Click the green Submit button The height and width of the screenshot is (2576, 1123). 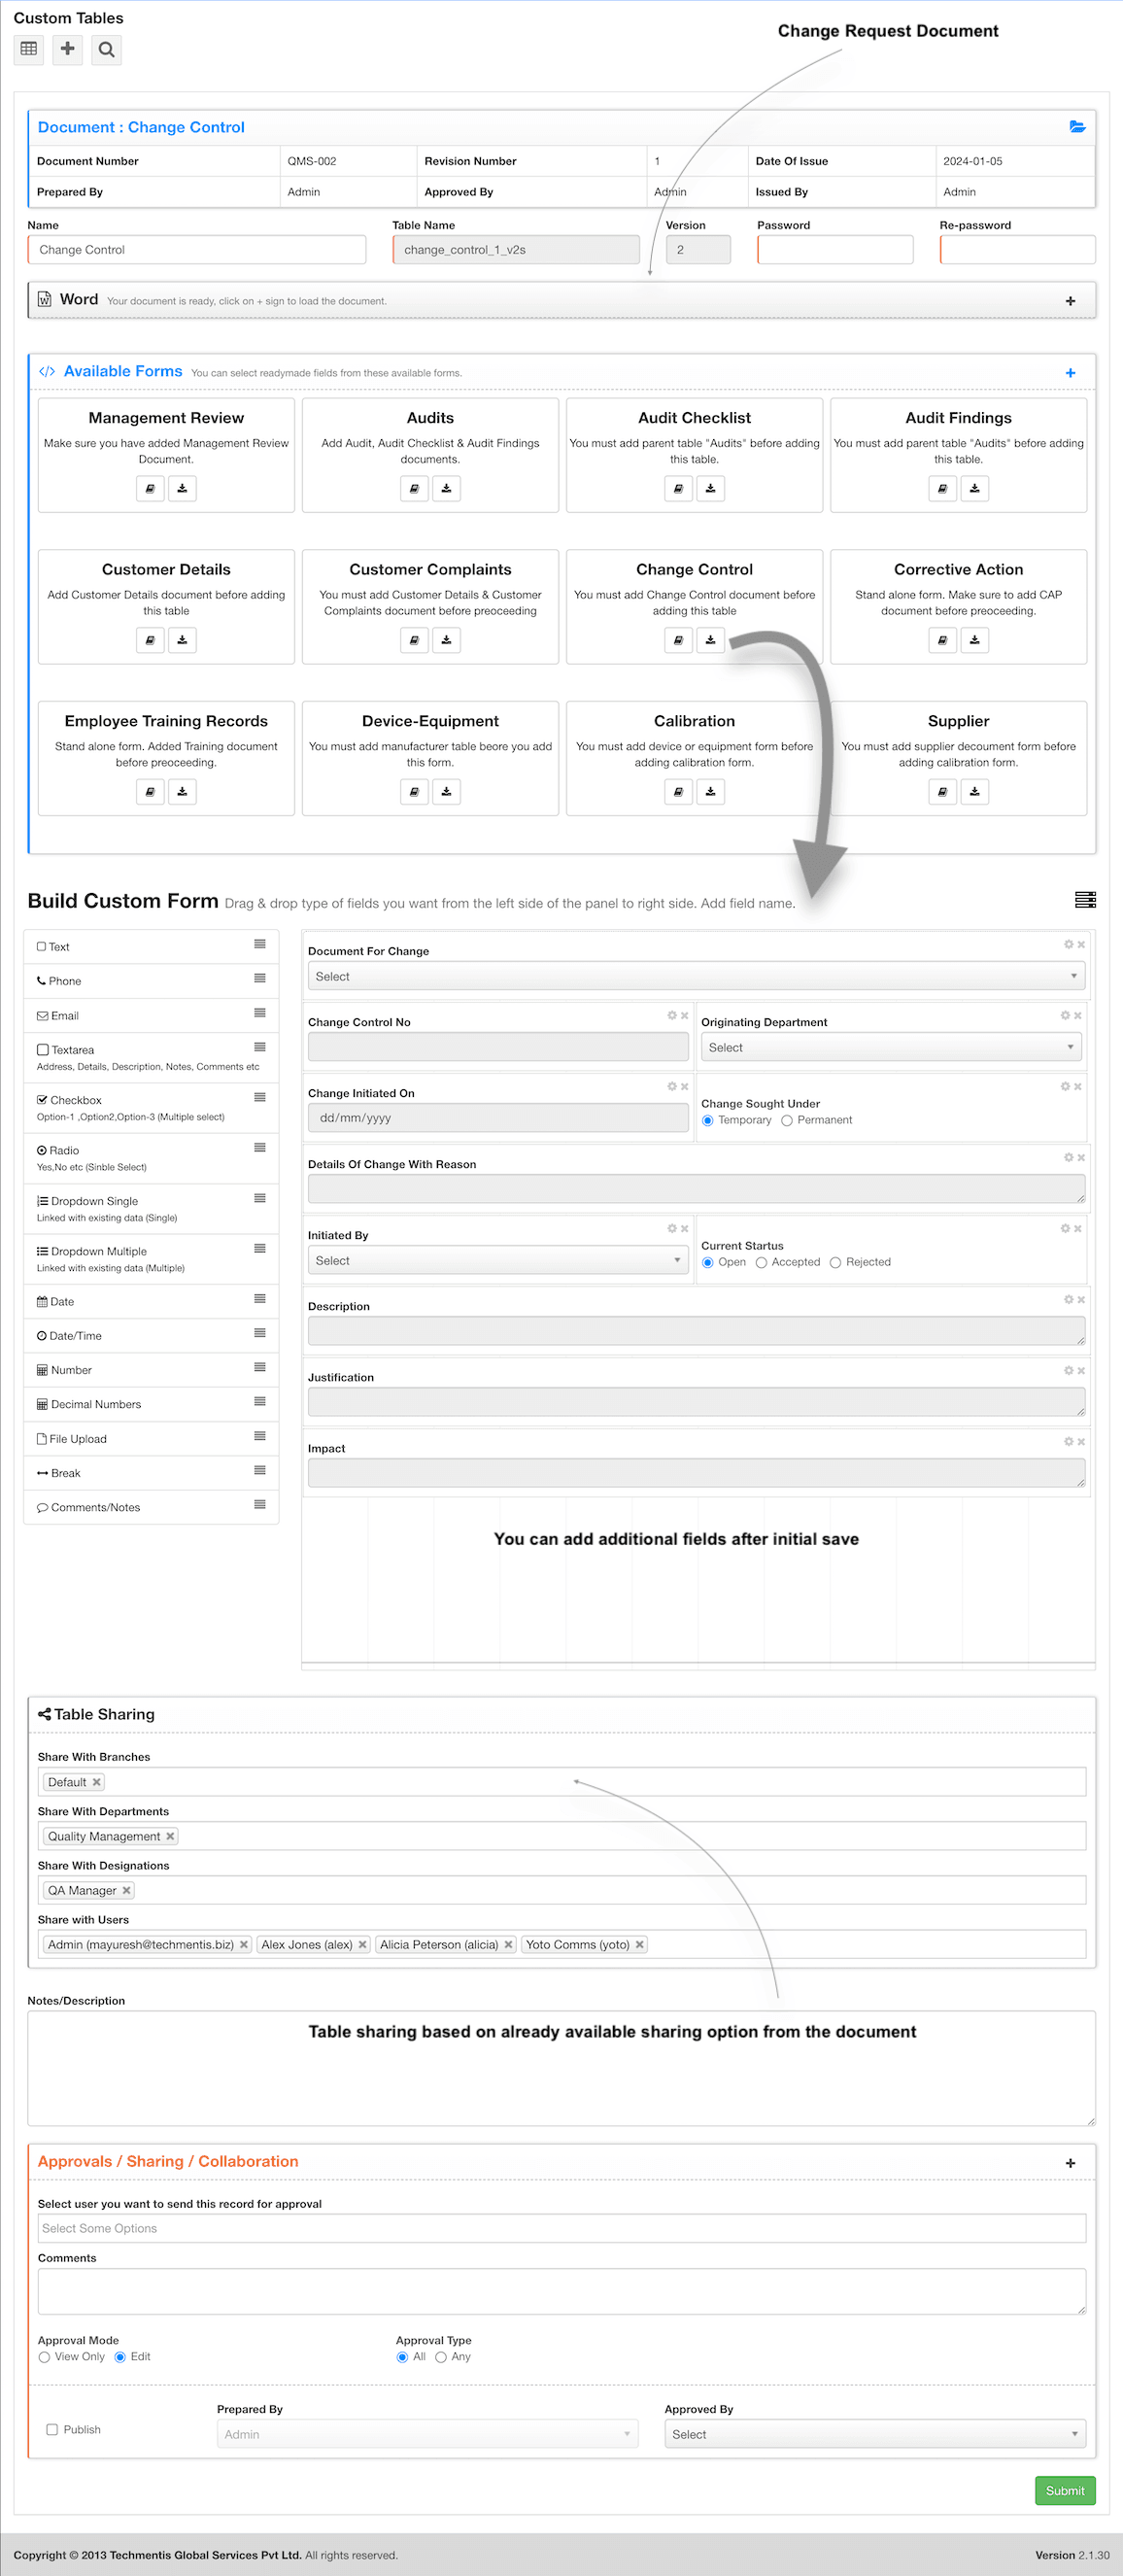click(x=1065, y=2490)
